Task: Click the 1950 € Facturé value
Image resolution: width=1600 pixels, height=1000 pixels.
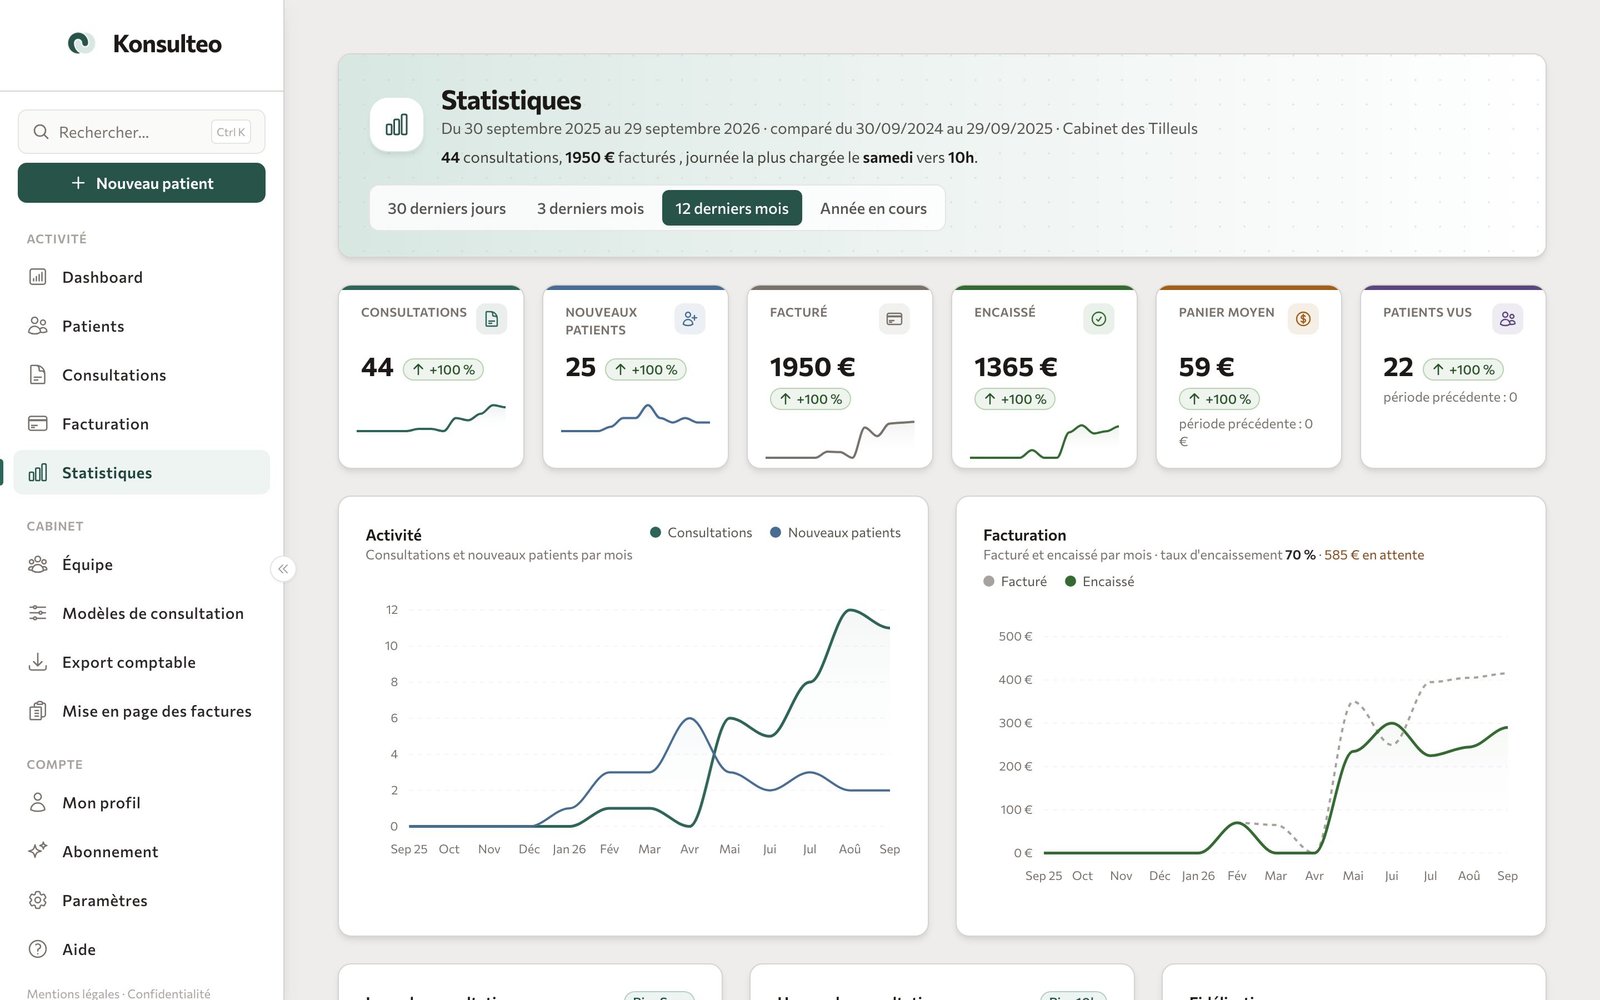Action: [x=812, y=367]
